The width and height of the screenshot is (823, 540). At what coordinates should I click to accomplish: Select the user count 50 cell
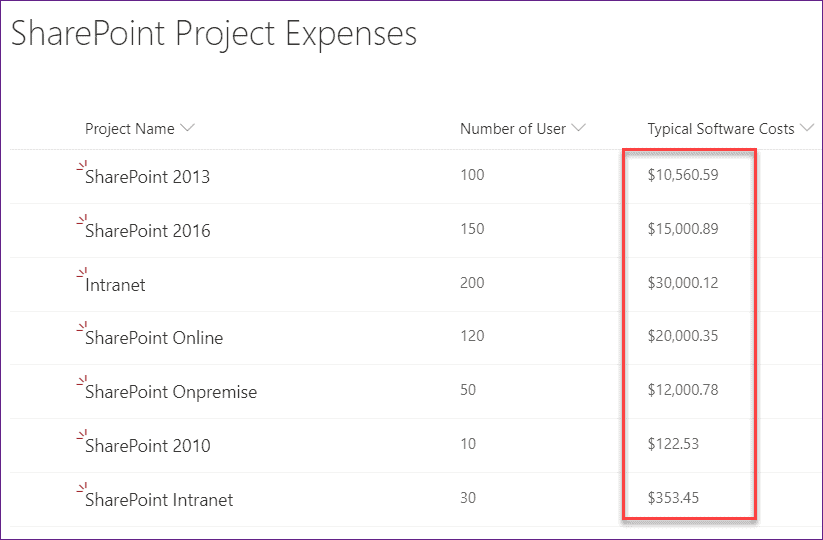468,390
